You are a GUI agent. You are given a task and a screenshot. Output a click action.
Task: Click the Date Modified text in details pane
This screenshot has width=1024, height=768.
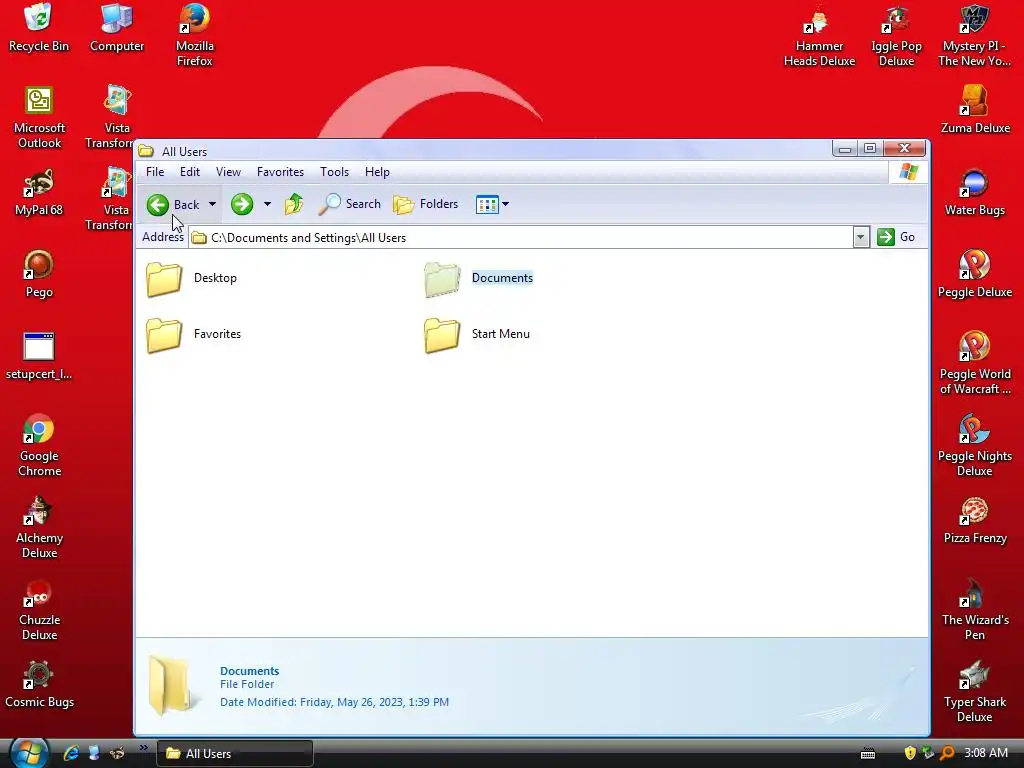334,702
